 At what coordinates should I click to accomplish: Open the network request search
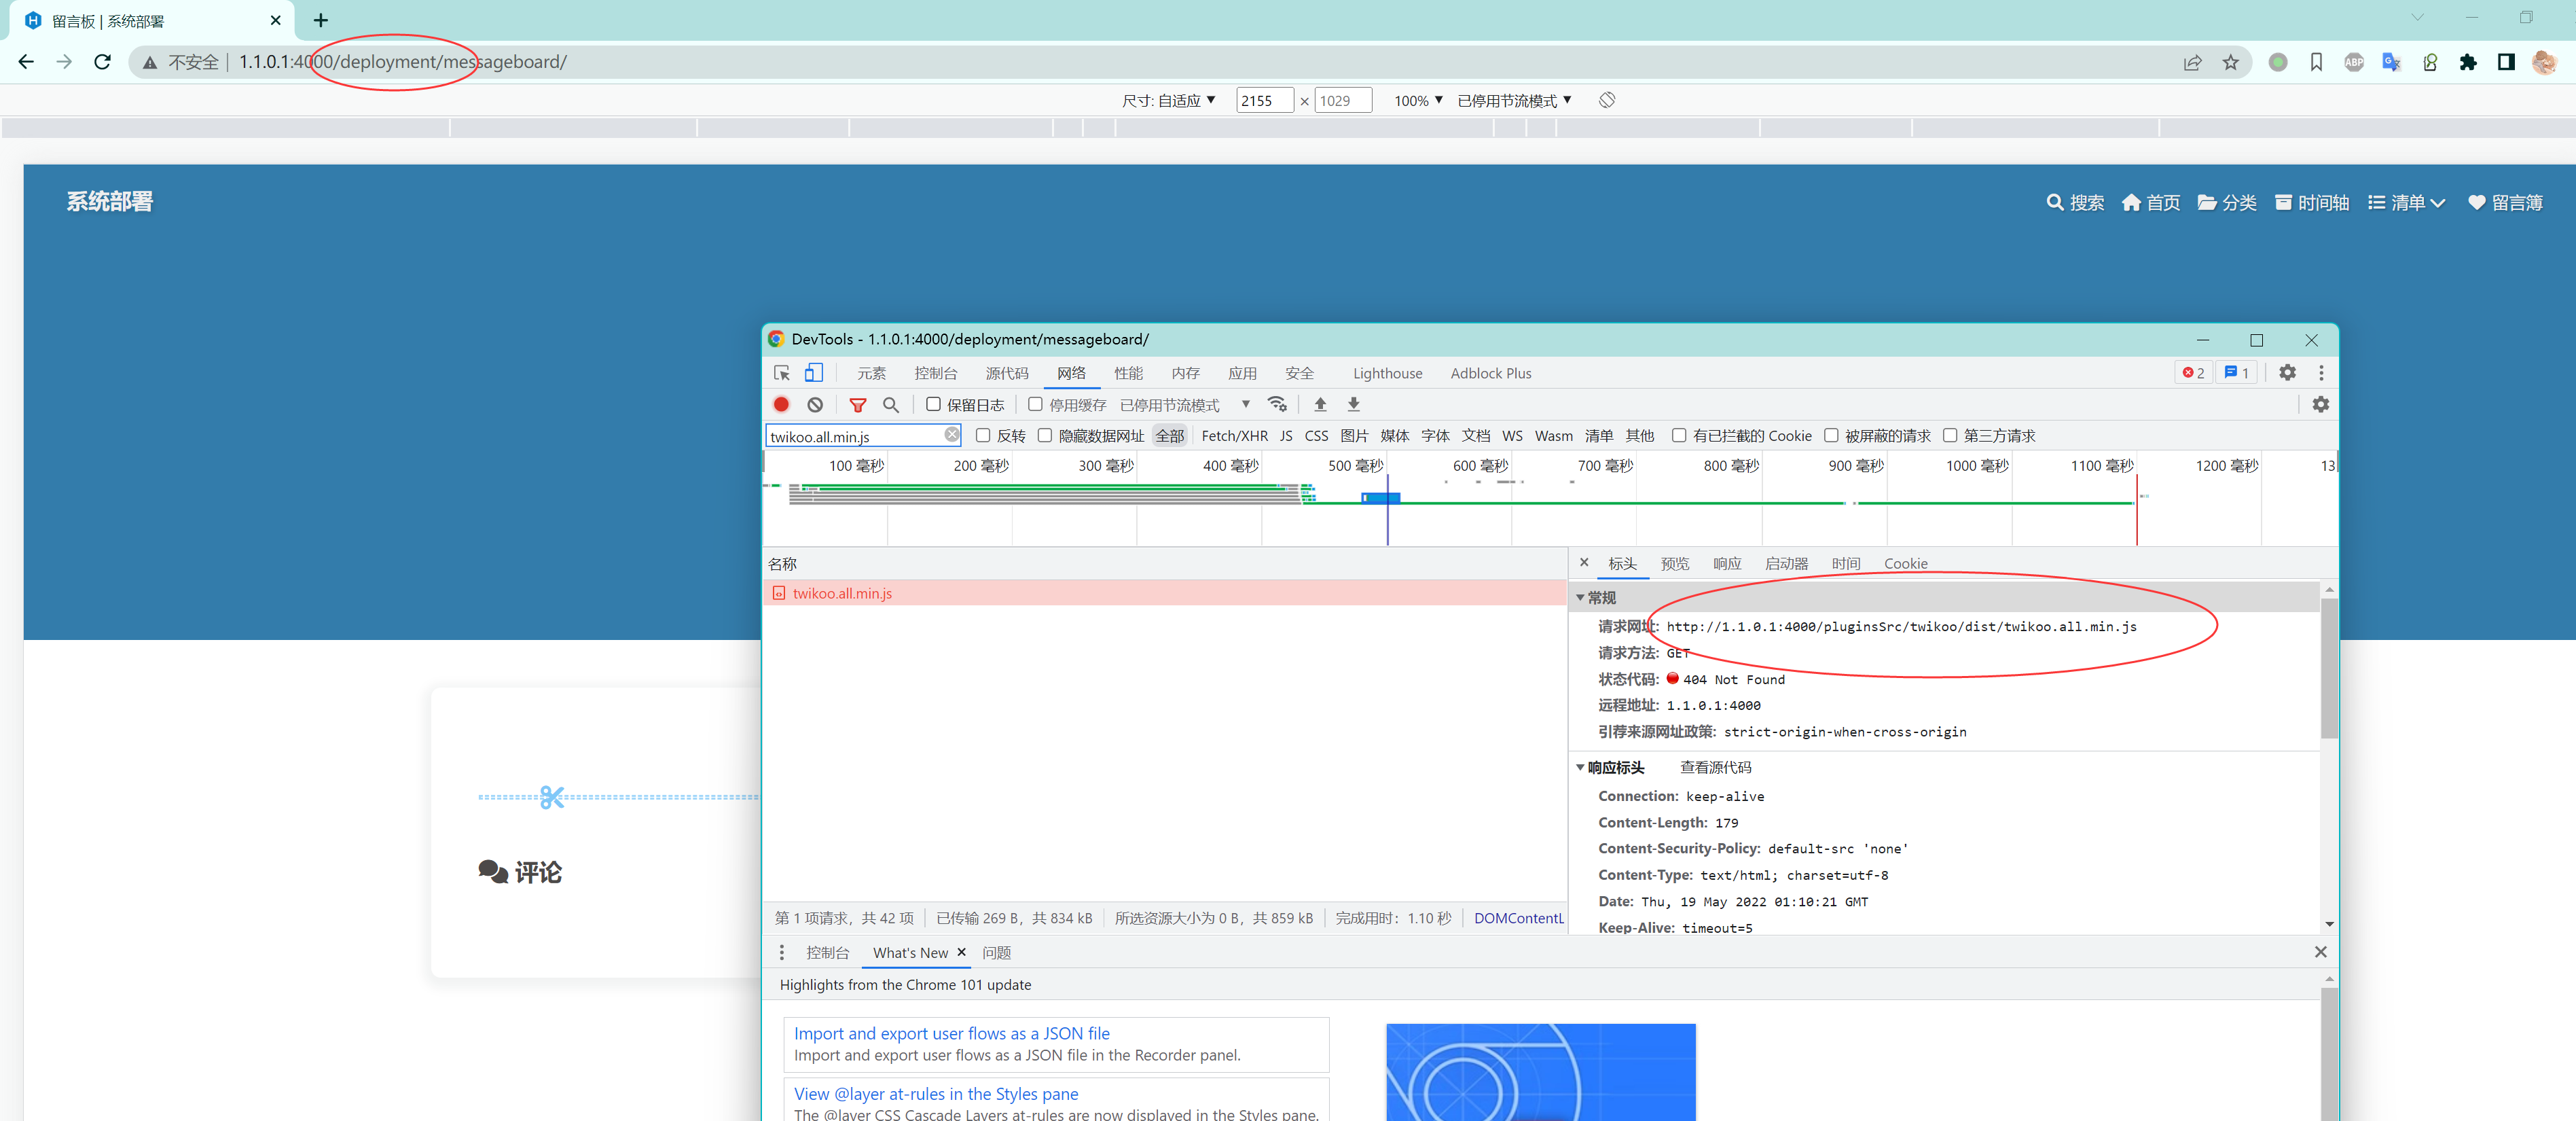coord(890,405)
